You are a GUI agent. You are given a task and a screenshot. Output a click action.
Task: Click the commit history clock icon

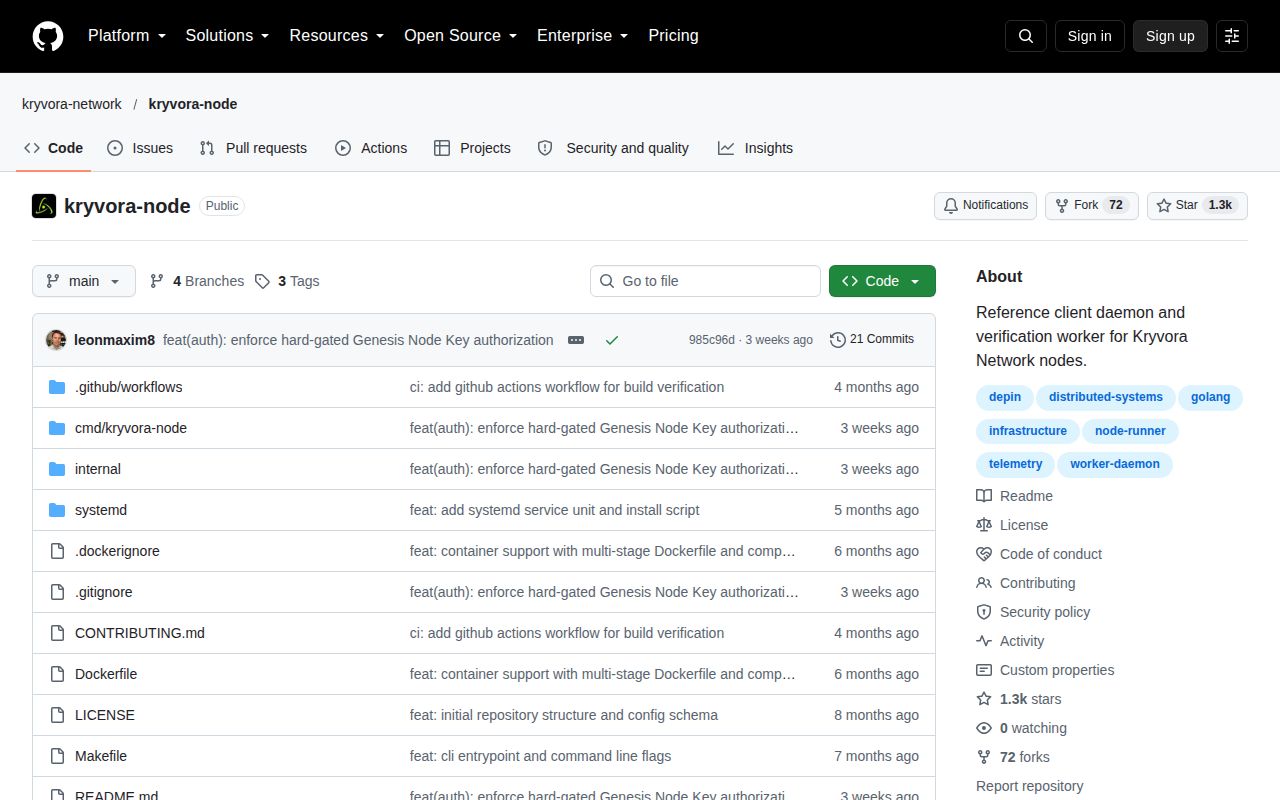click(838, 340)
